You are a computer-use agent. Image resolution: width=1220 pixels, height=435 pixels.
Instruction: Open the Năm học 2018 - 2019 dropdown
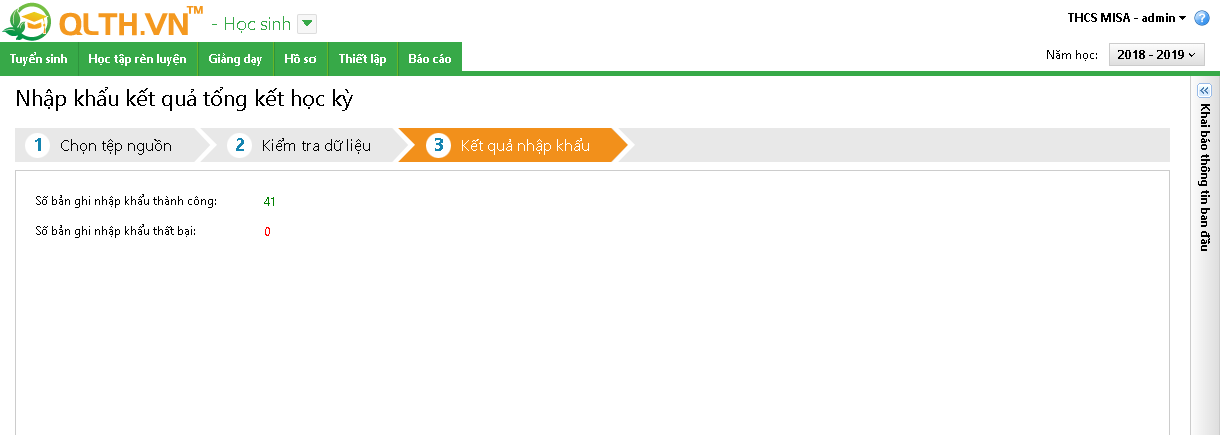(x=1156, y=55)
